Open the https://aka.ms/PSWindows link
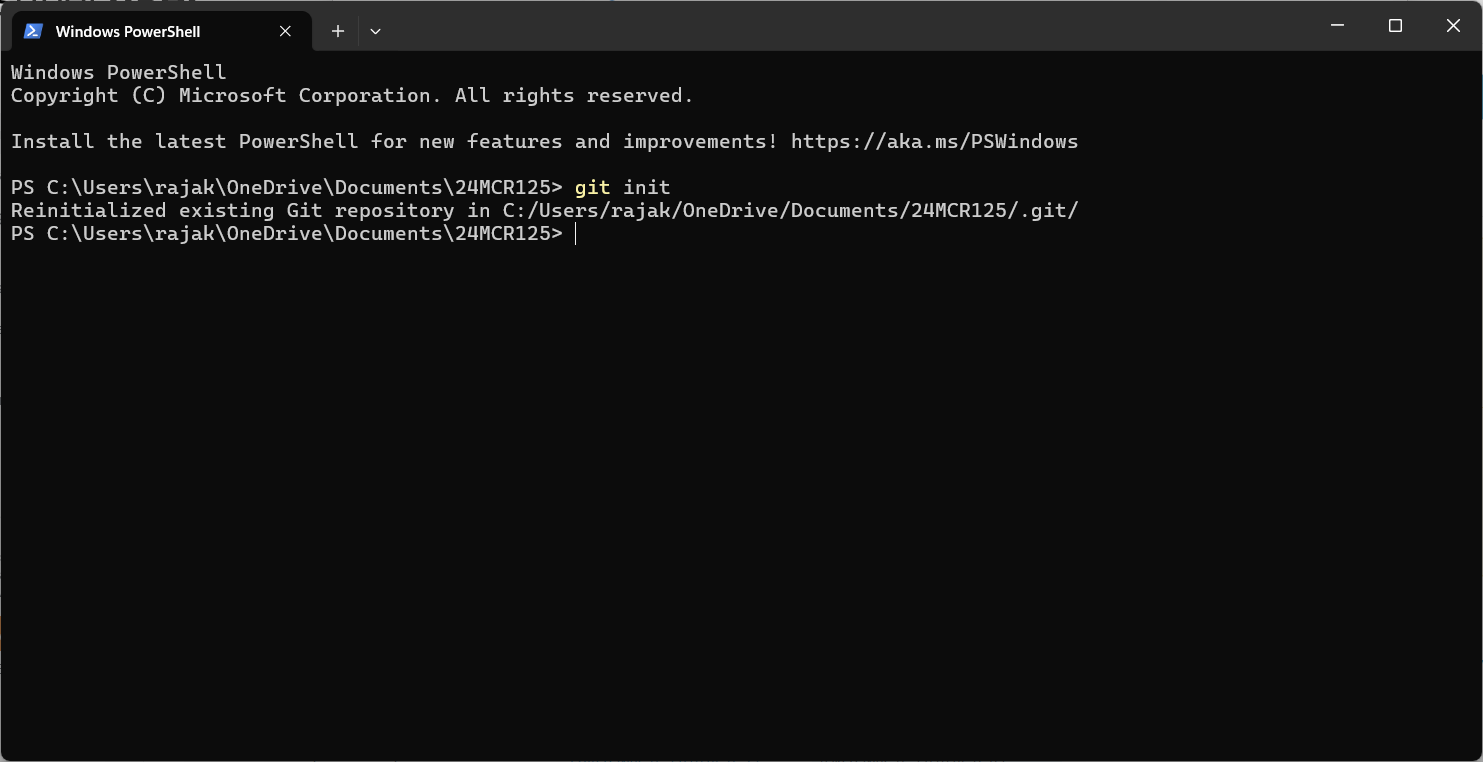The width and height of the screenshot is (1483, 762). [934, 141]
